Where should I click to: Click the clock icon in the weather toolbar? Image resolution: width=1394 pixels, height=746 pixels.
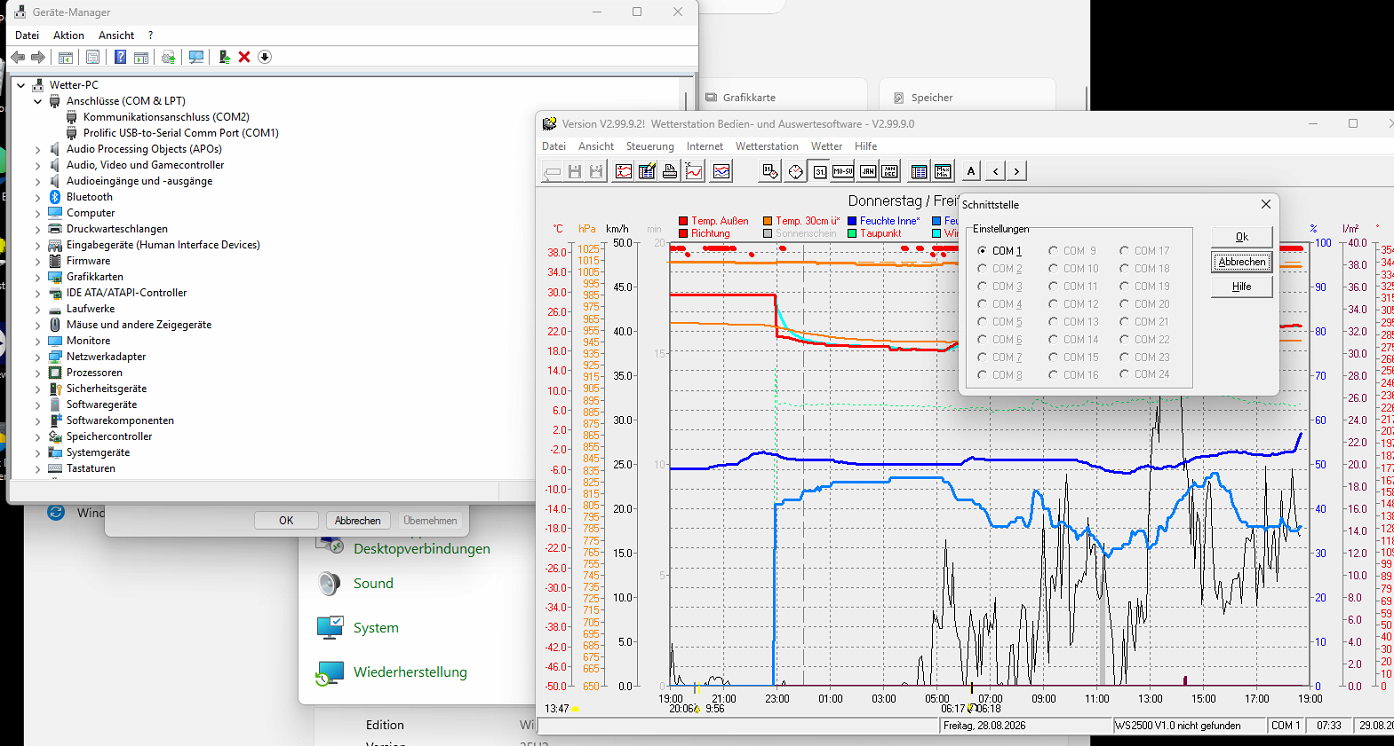click(x=795, y=171)
